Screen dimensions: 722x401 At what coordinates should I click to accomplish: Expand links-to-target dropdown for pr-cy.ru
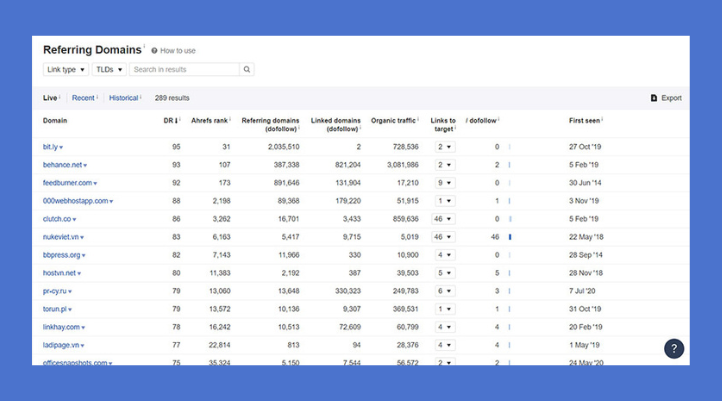tap(445, 291)
